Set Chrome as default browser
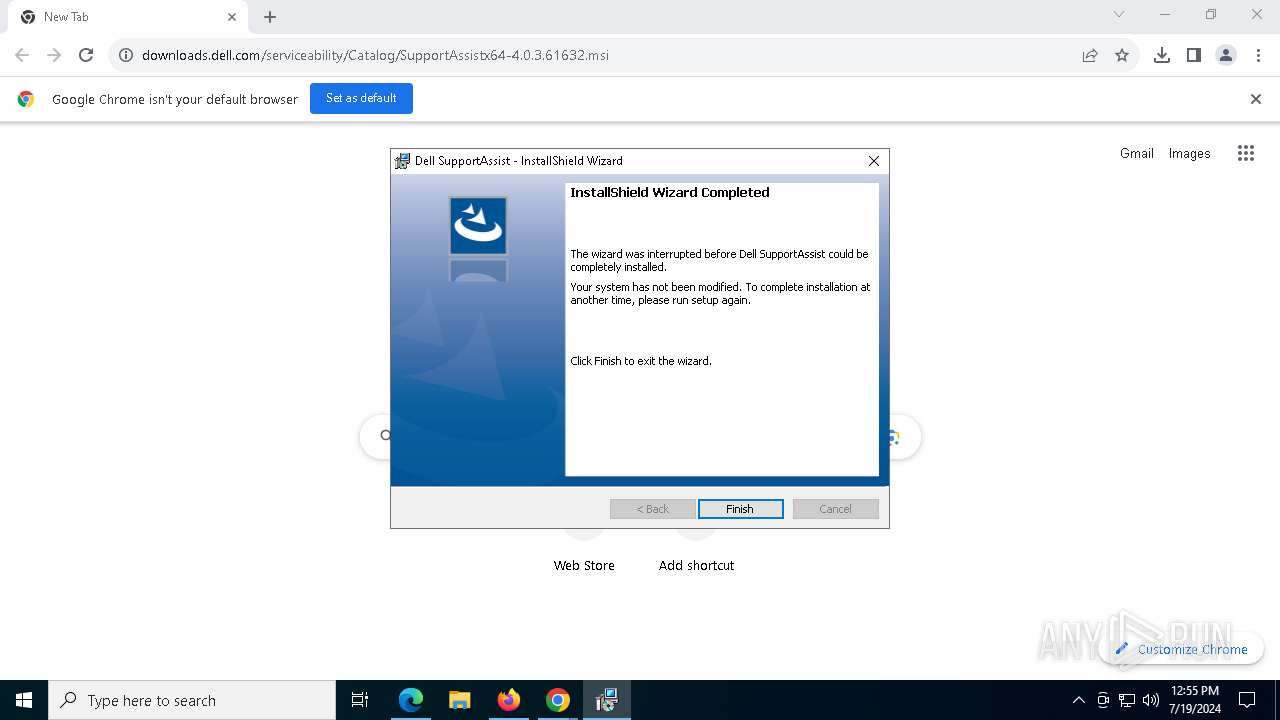Image resolution: width=1280 pixels, height=720 pixels. [x=361, y=98]
